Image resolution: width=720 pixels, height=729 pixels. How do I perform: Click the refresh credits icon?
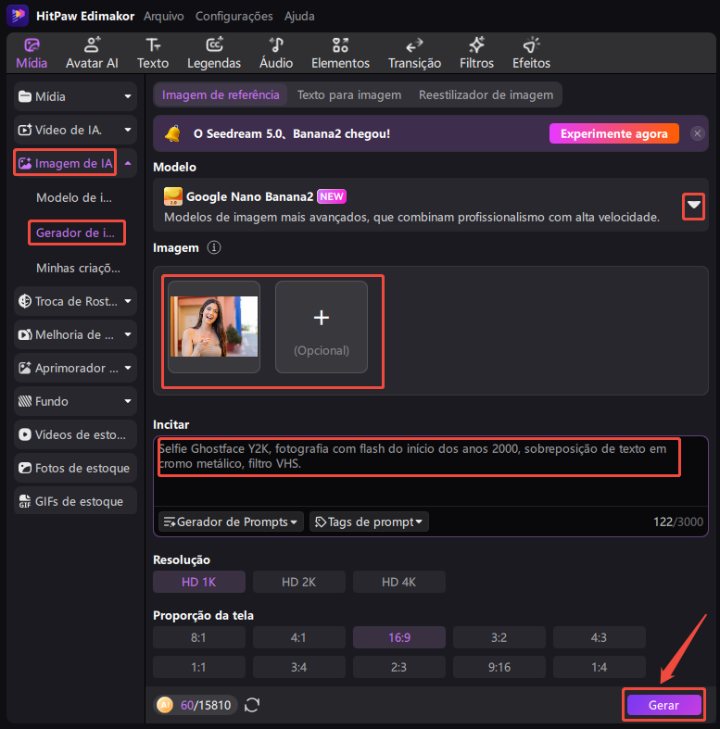[x=252, y=705]
